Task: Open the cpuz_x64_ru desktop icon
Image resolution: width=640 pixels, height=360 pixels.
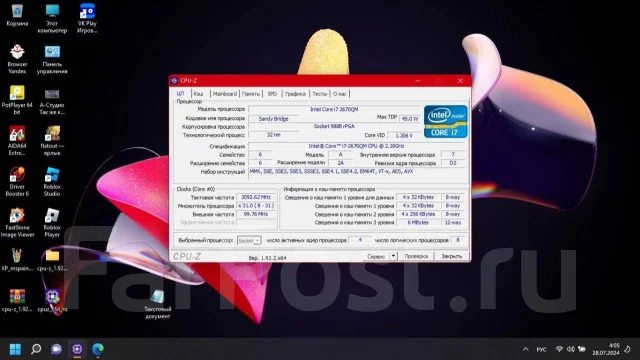Action: pyautogui.click(x=52, y=301)
